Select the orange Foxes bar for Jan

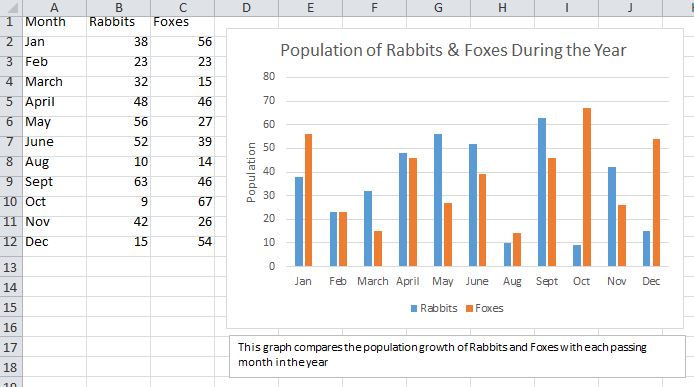click(308, 200)
